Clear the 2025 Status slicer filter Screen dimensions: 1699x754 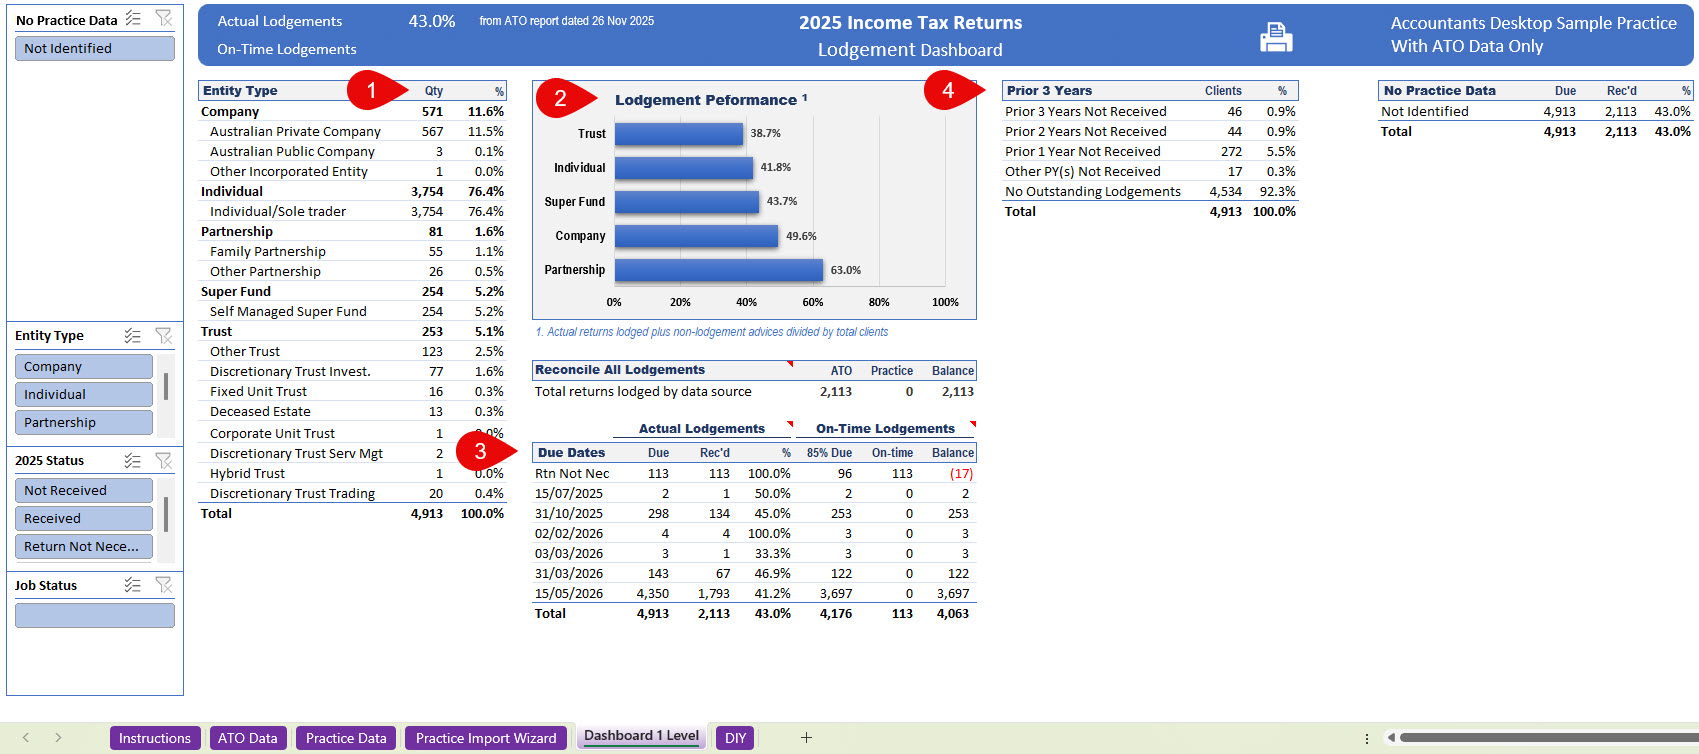pyautogui.click(x=164, y=461)
